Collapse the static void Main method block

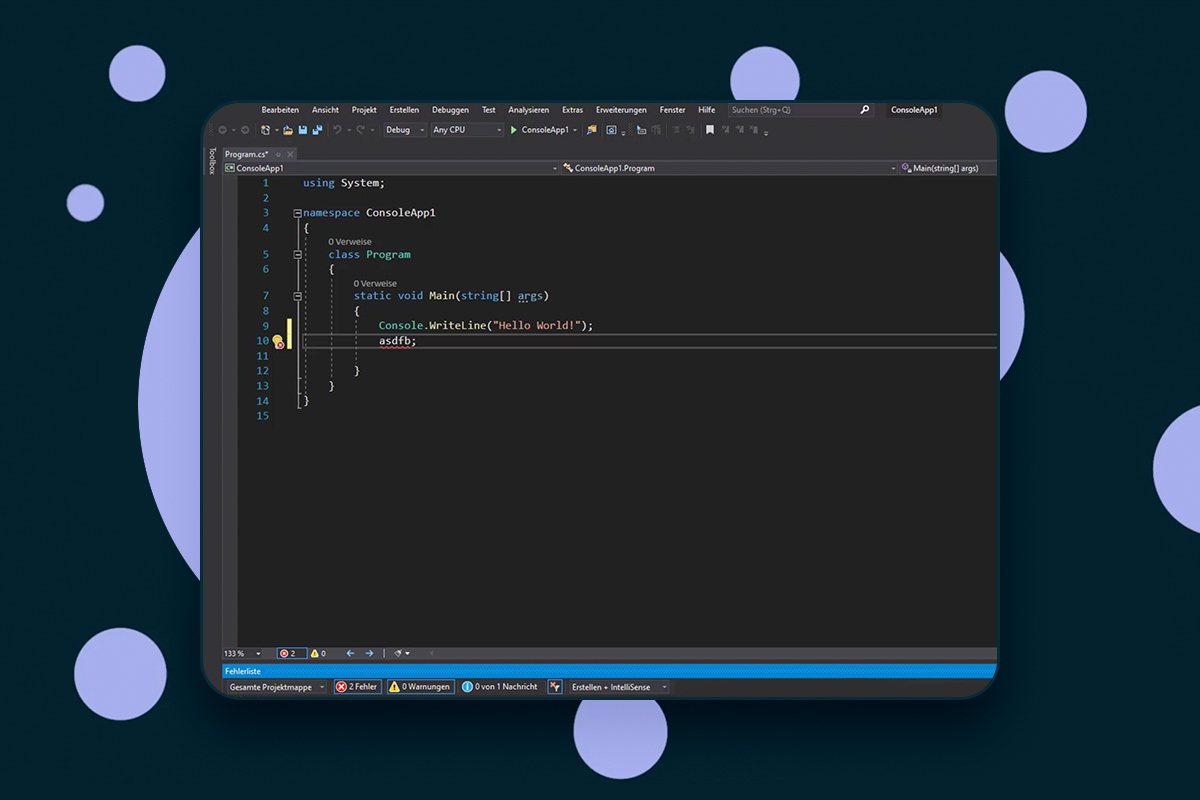click(297, 296)
